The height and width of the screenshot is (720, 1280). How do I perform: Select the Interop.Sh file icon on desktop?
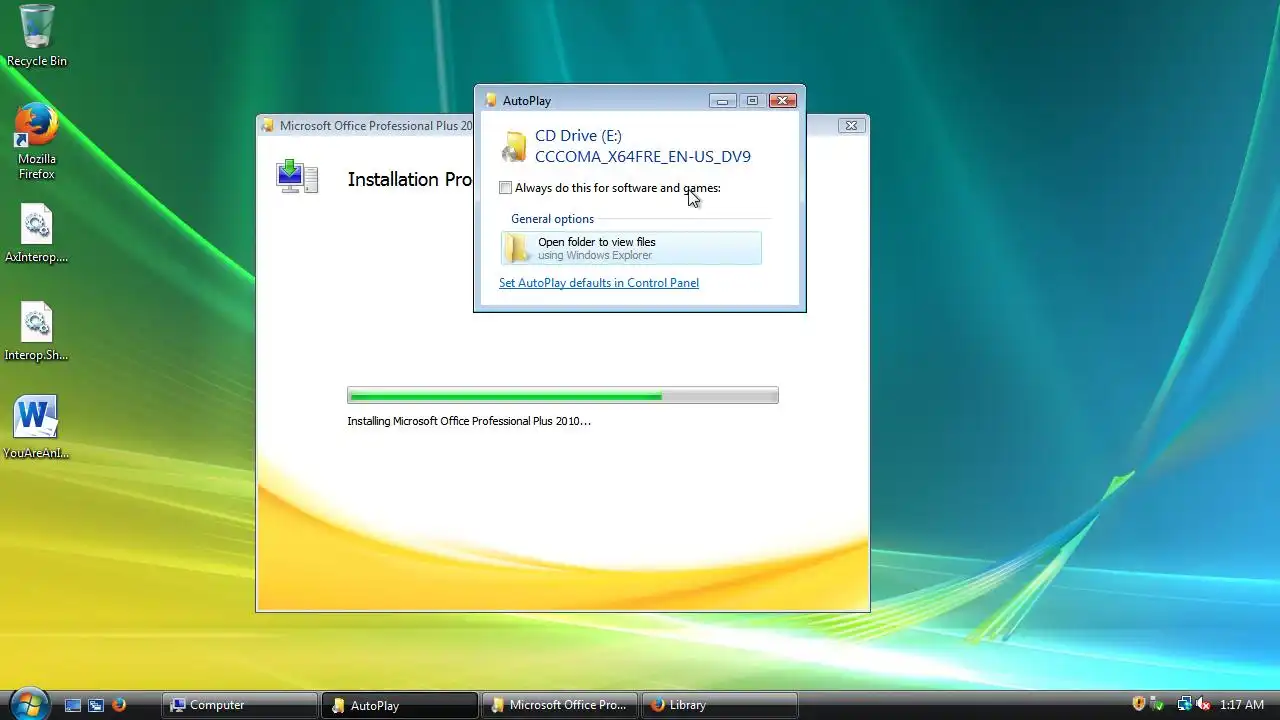click(37, 332)
